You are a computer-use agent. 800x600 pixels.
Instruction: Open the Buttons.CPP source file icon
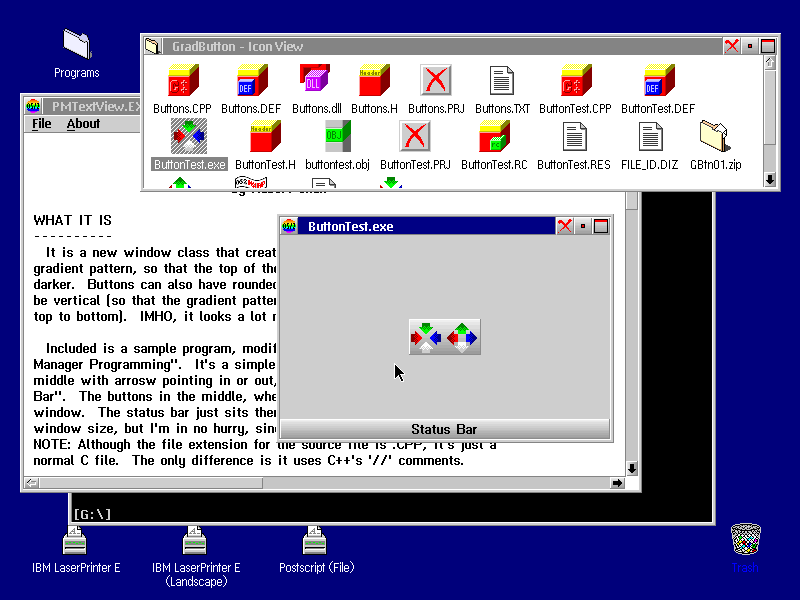(x=182, y=81)
